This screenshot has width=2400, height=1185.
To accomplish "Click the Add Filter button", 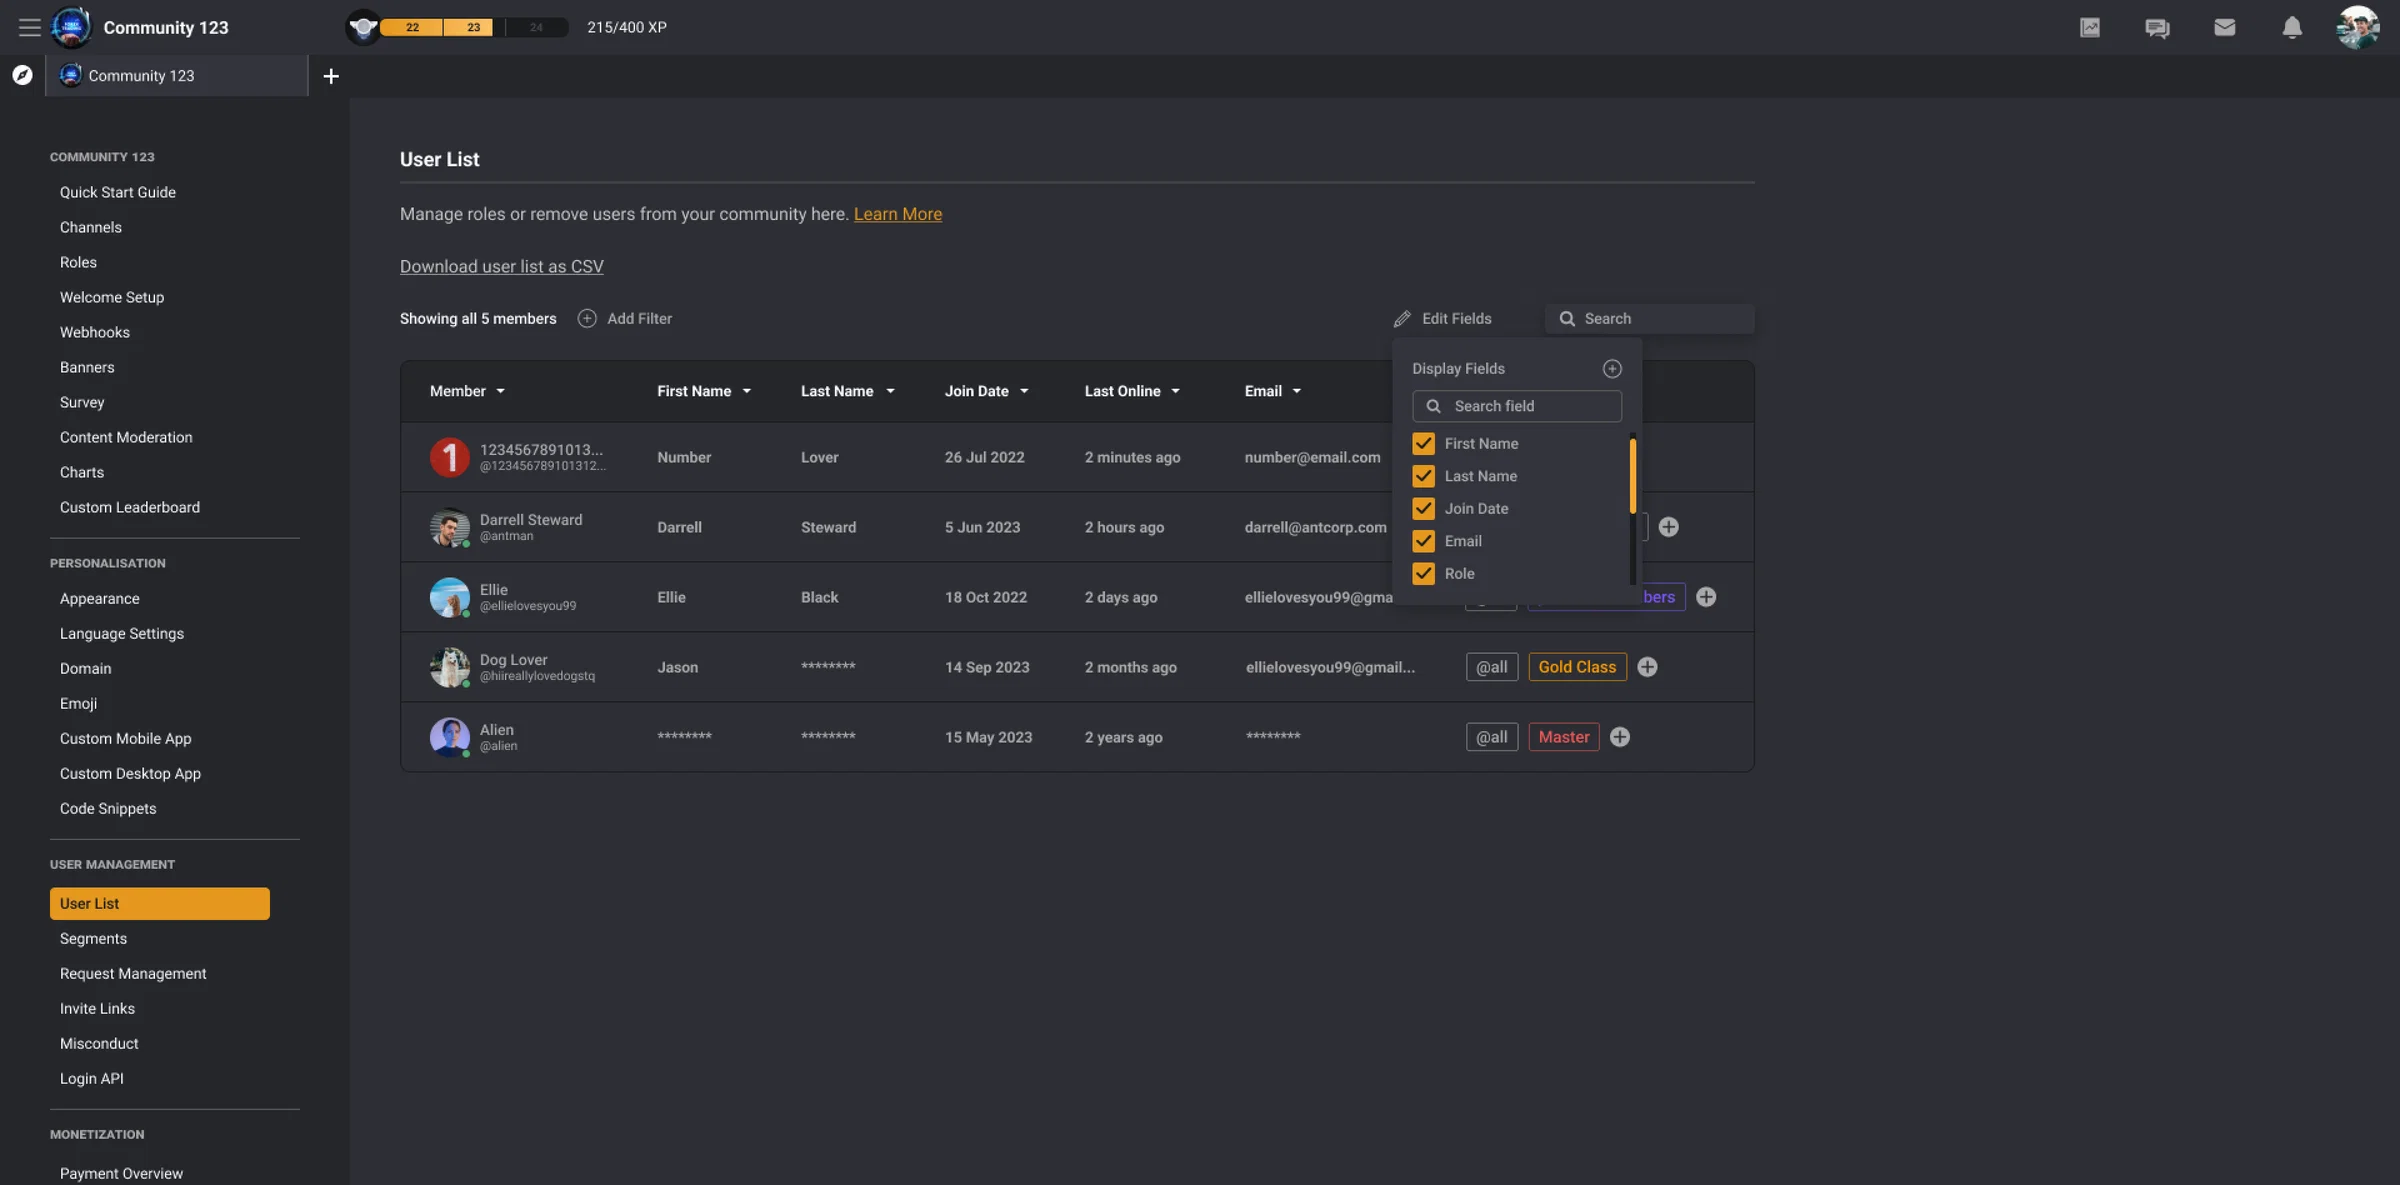I will (x=625, y=318).
